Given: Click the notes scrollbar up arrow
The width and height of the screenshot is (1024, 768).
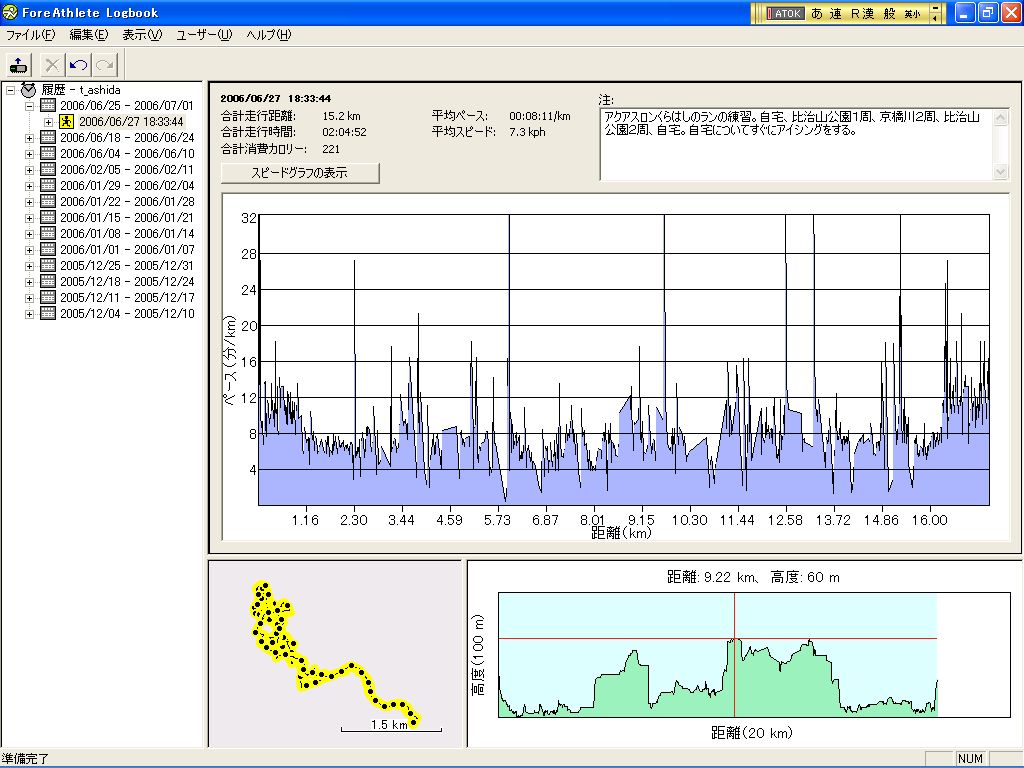Looking at the screenshot, I should pyautogui.click(x=1000, y=118).
